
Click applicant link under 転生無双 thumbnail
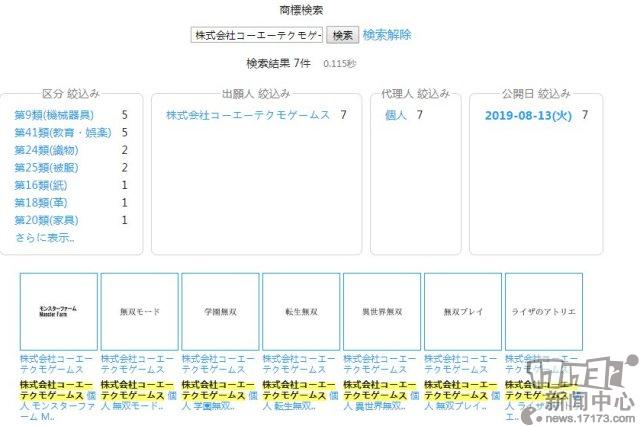tap(299, 364)
